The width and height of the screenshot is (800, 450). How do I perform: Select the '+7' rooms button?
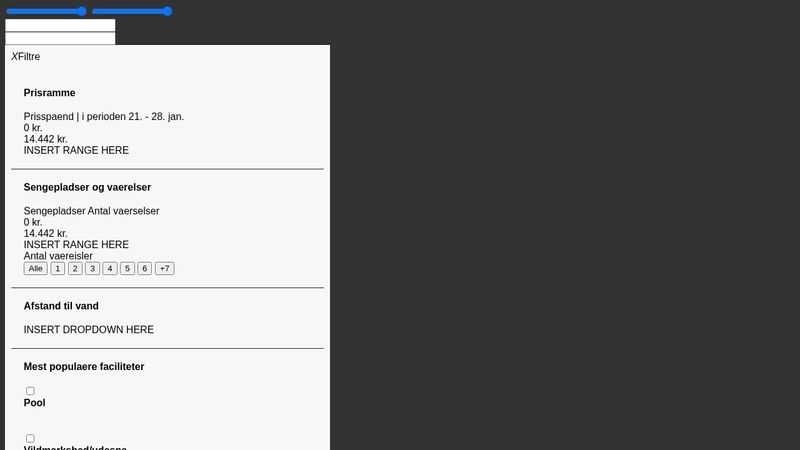pos(164,268)
